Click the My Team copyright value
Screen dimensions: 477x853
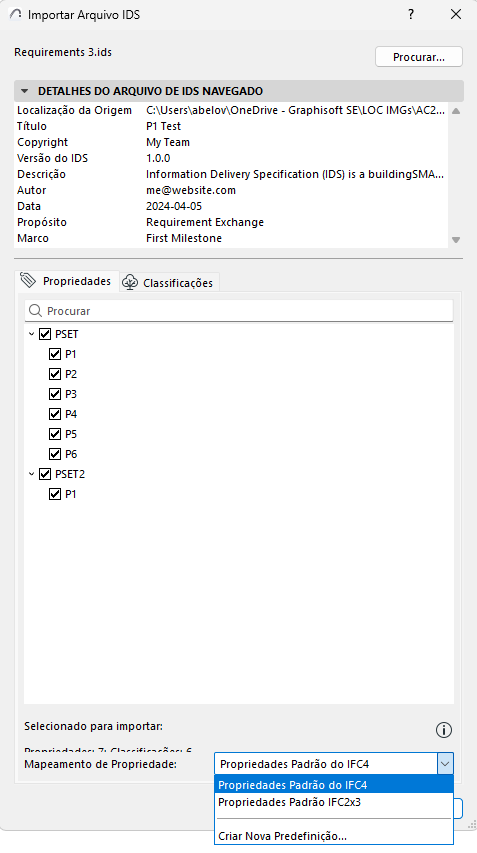coord(168,143)
